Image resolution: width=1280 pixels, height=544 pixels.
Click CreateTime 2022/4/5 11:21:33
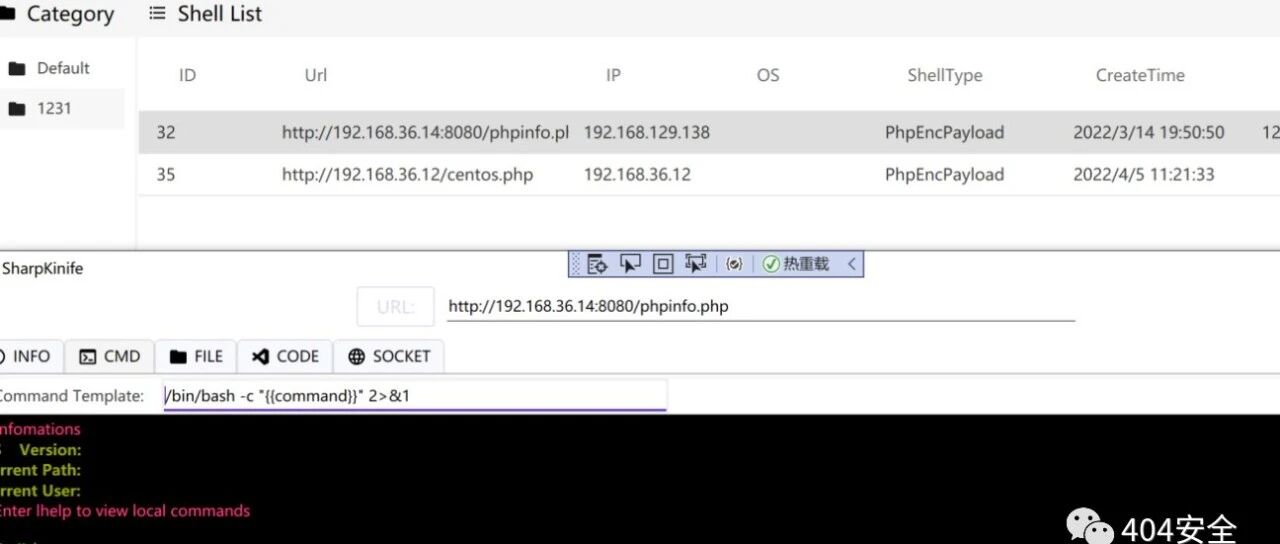tap(1144, 174)
